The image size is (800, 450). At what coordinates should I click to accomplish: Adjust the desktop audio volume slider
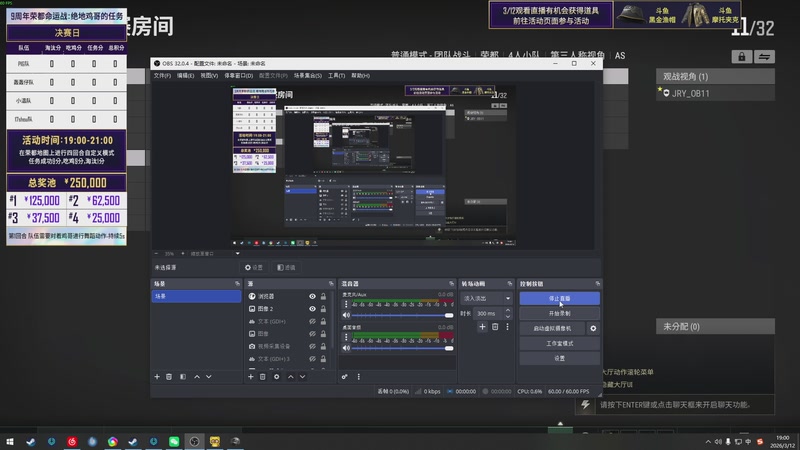(x=403, y=348)
